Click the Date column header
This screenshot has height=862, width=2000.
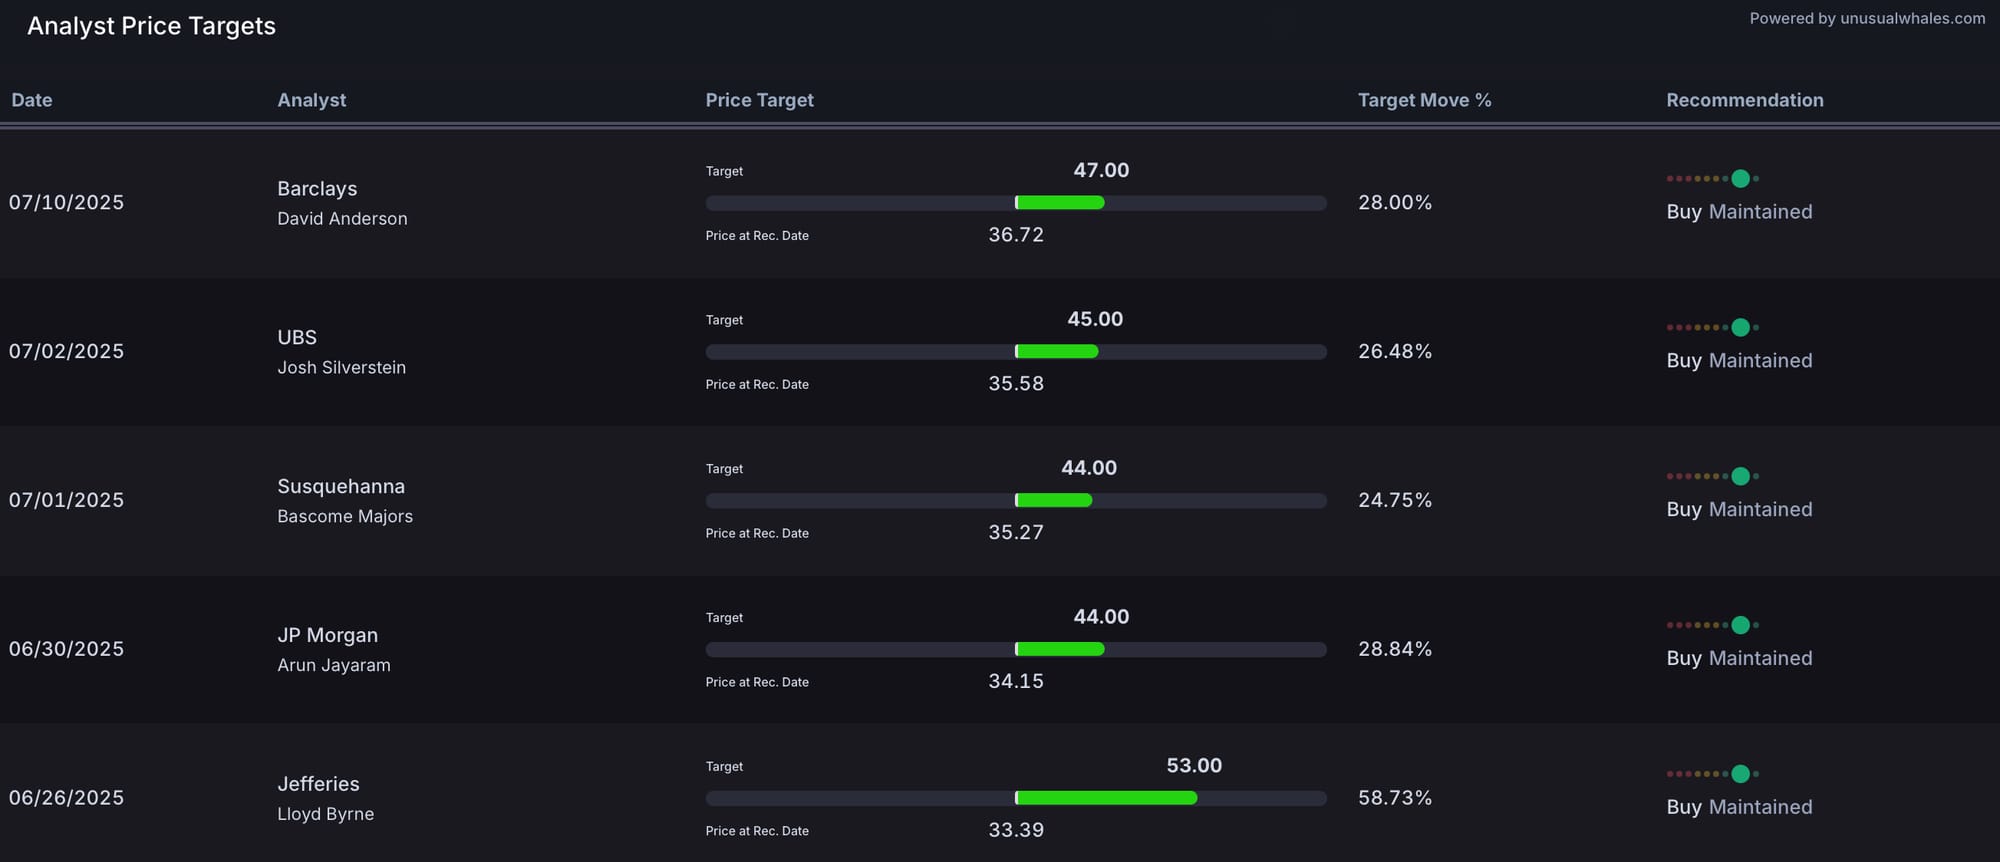pyautogui.click(x=32, y=100)
